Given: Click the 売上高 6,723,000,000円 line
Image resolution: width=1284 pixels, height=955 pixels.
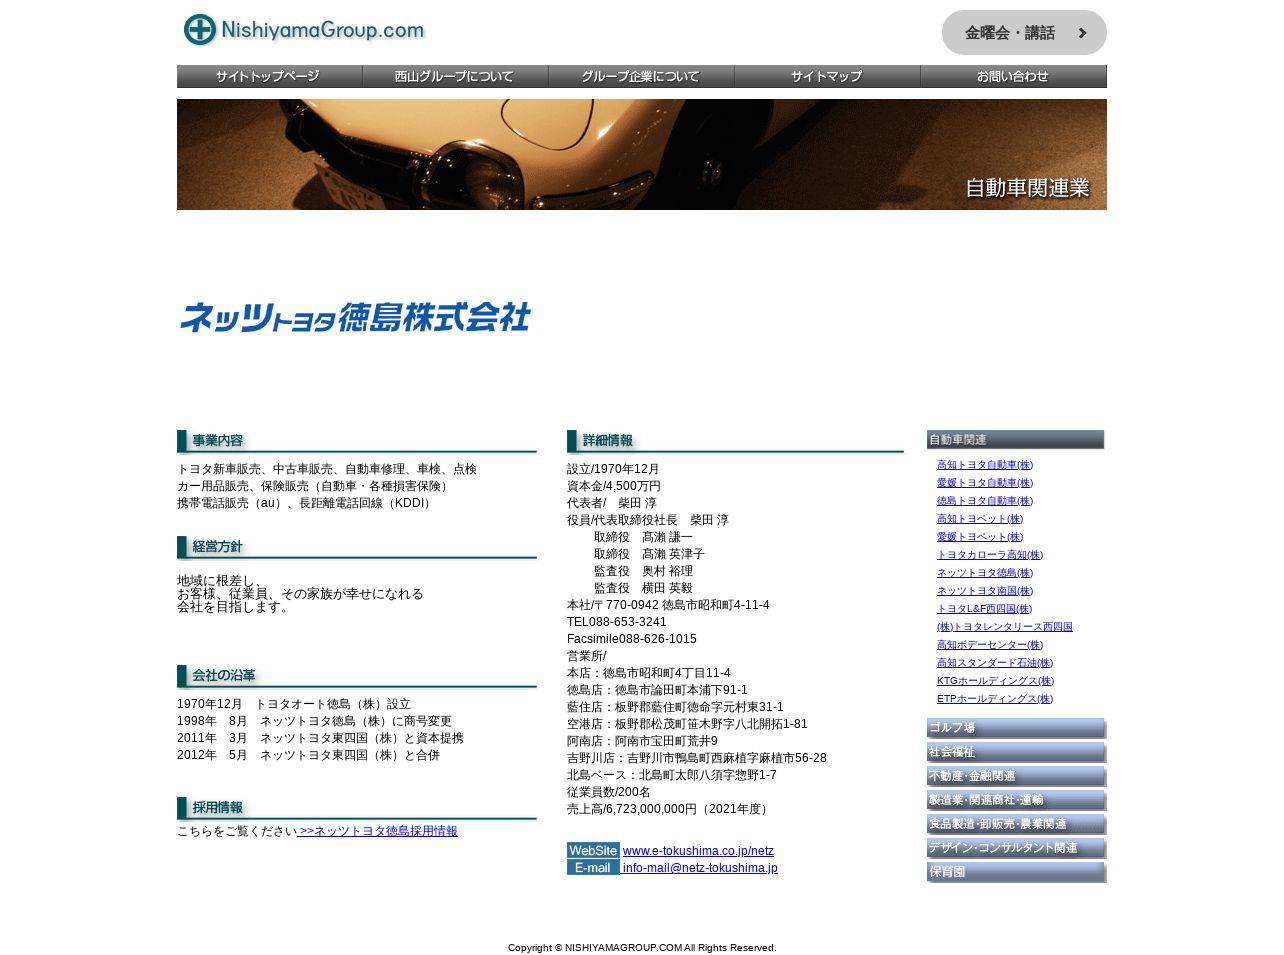Looking at the screenshot, I should click(x=669, y=809).
